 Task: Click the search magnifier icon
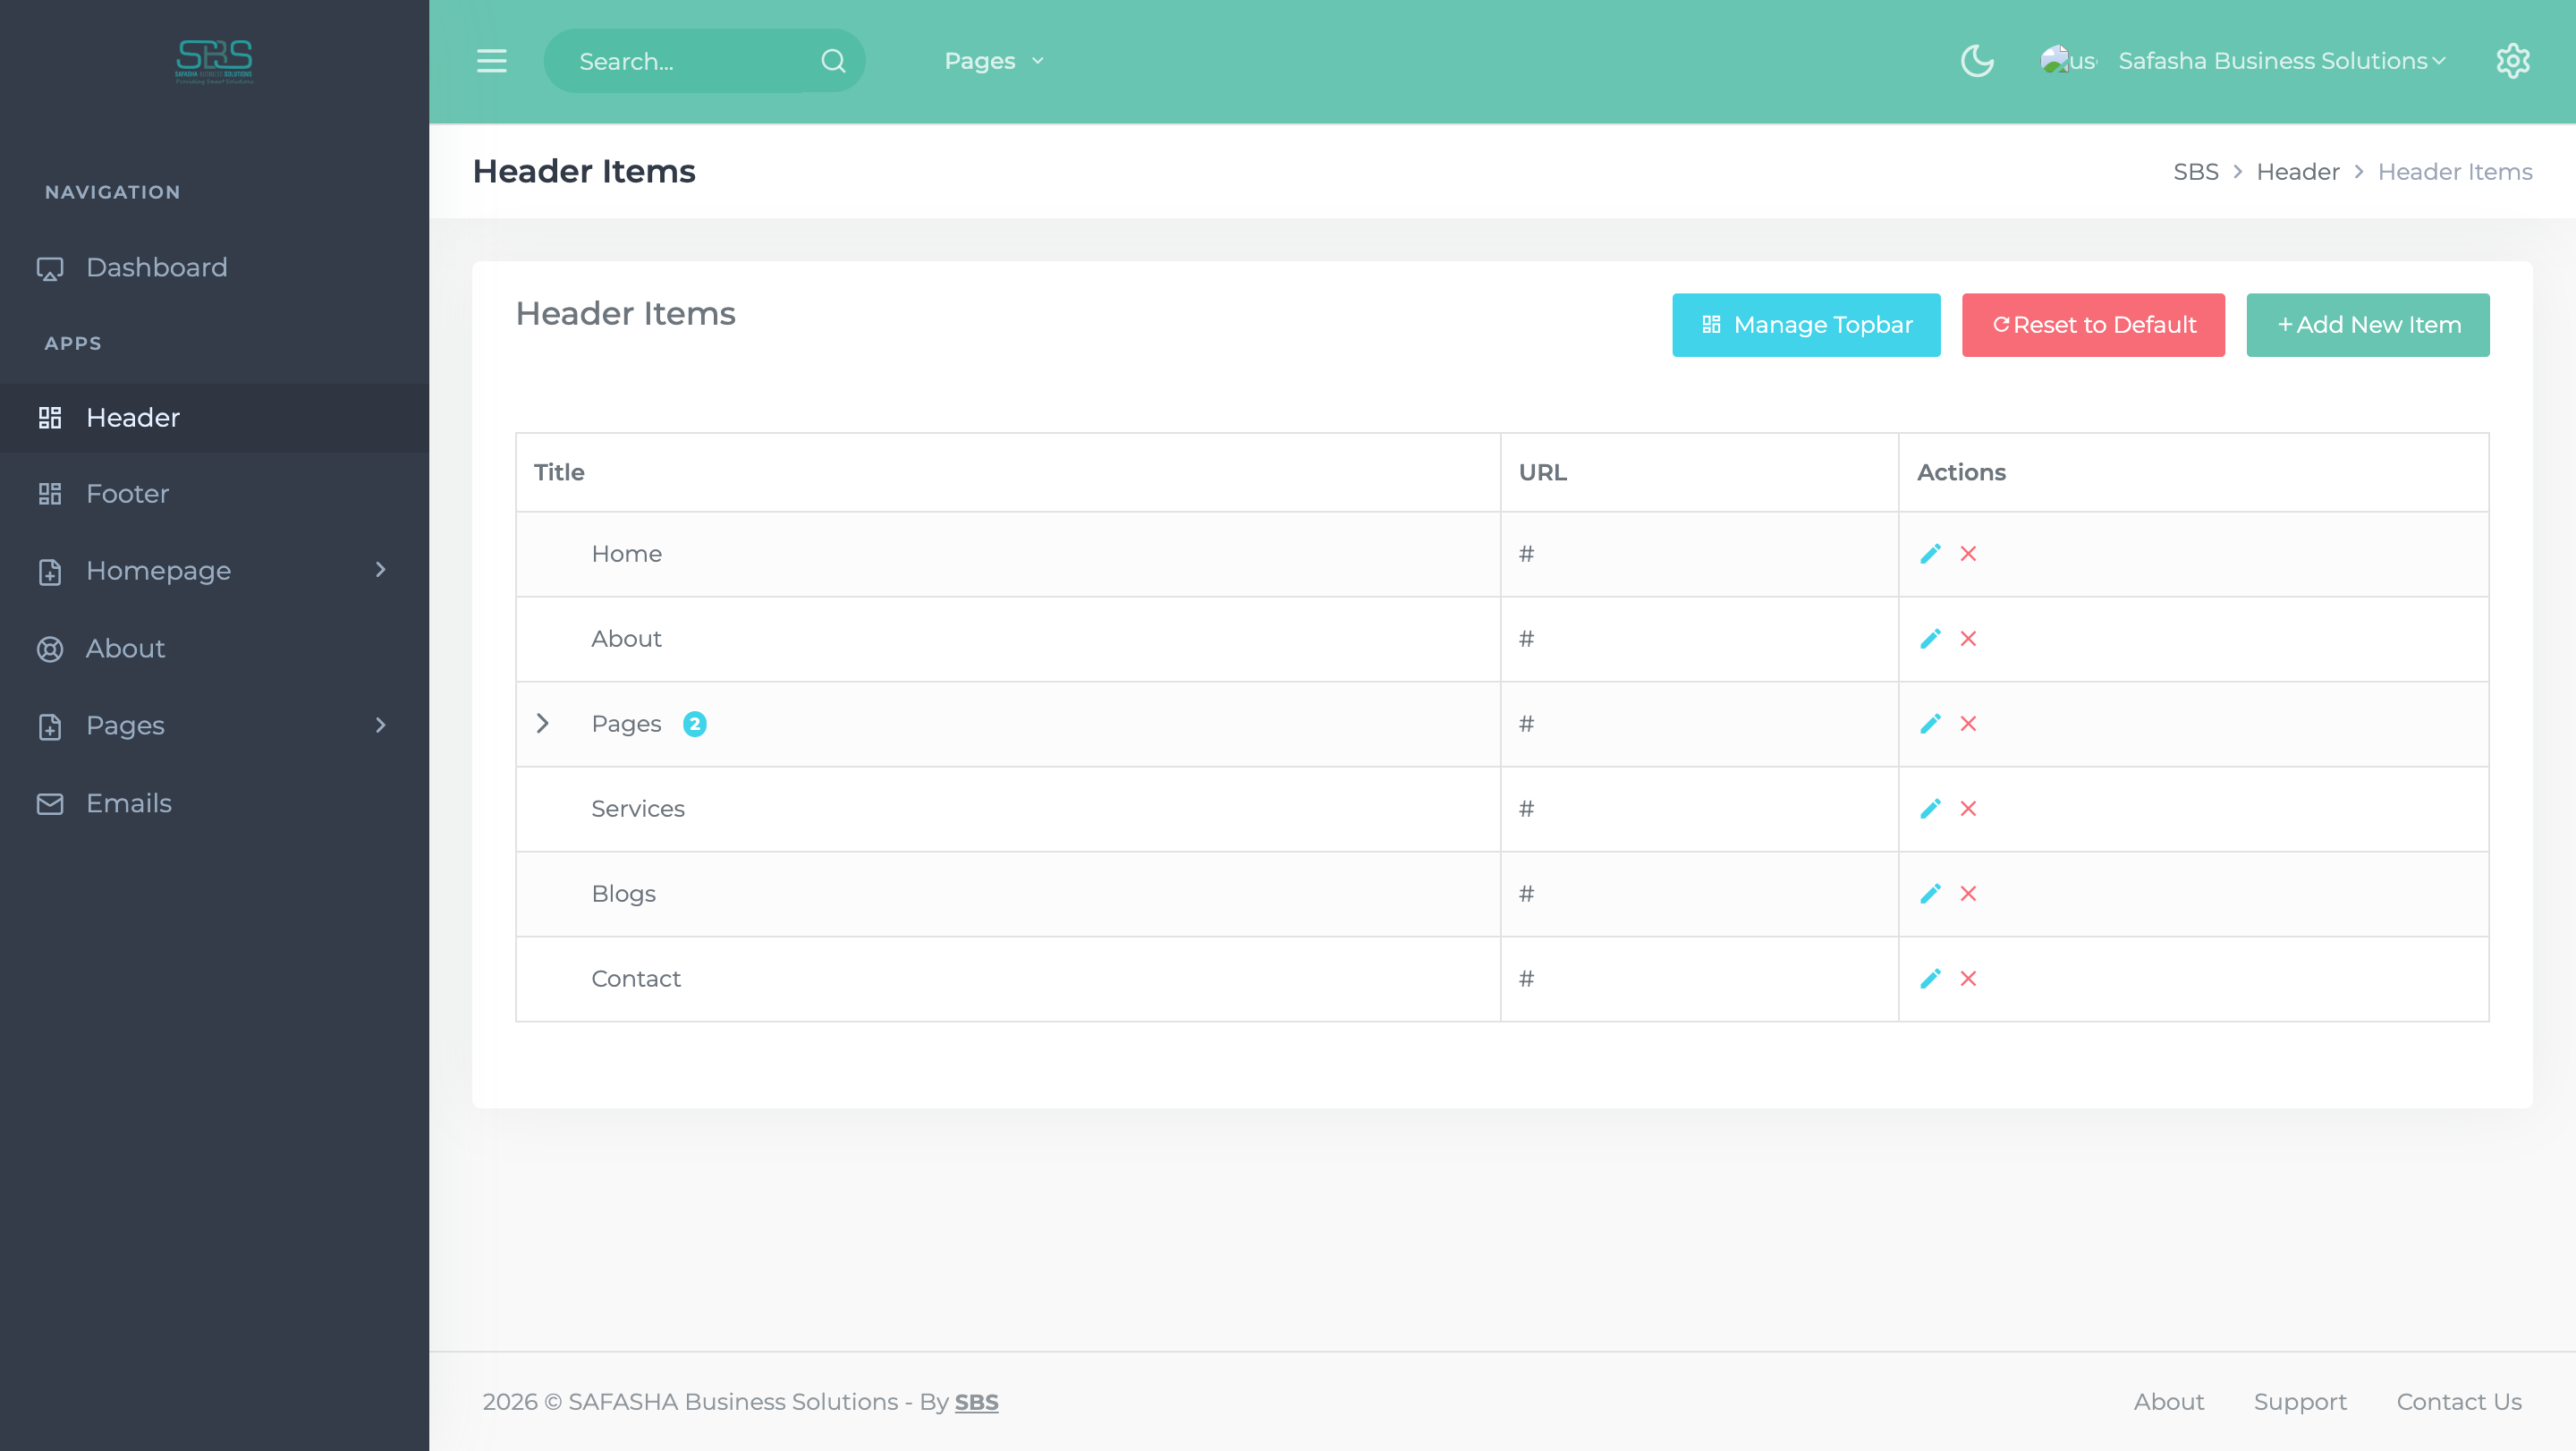(x=833, y=61)
